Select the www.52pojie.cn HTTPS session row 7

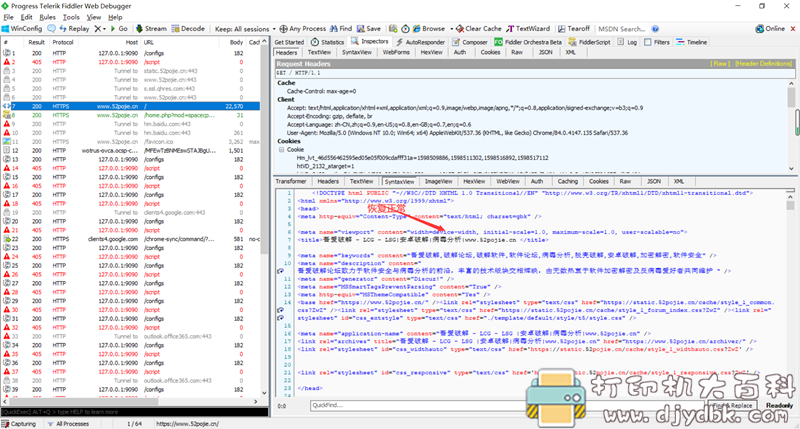(131, 106)
